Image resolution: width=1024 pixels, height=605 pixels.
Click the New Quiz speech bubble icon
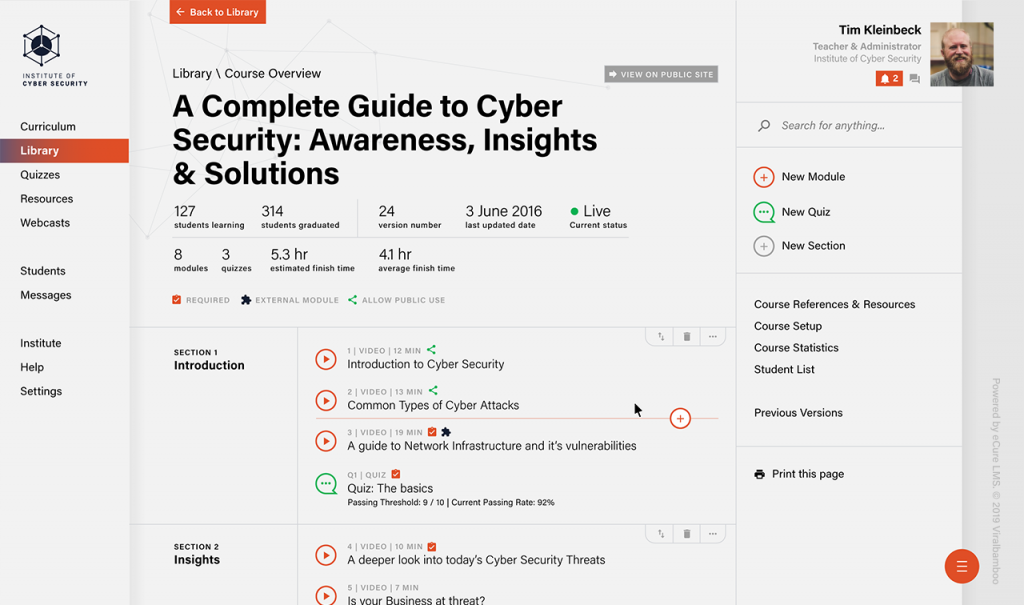point(763,212)
